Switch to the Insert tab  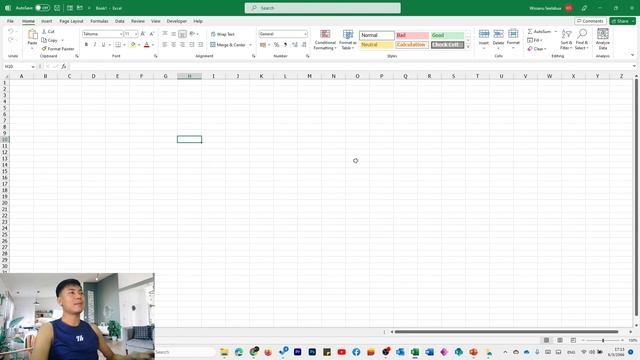[x=46, y=21]
